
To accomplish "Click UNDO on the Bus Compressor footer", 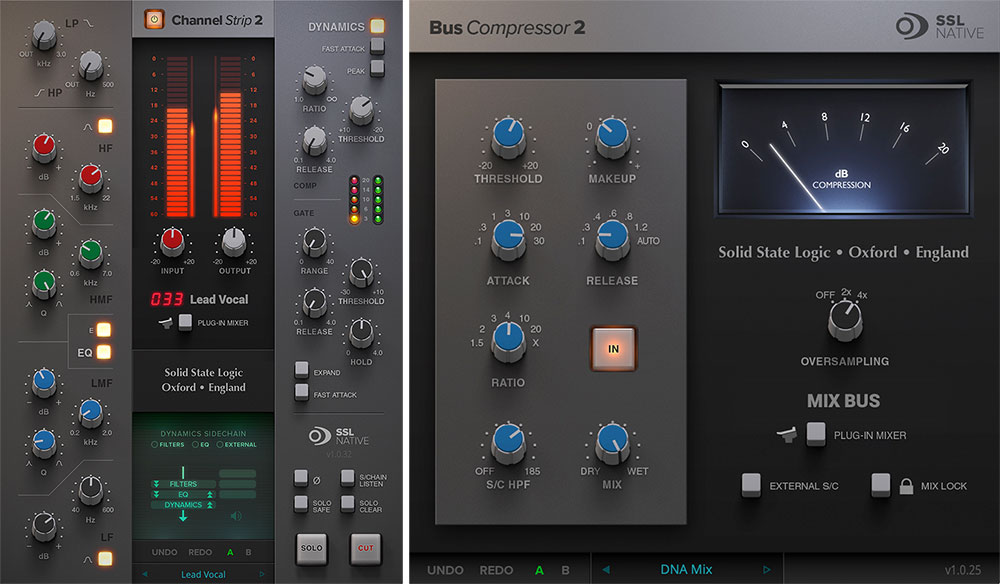I will pos(444,568).
